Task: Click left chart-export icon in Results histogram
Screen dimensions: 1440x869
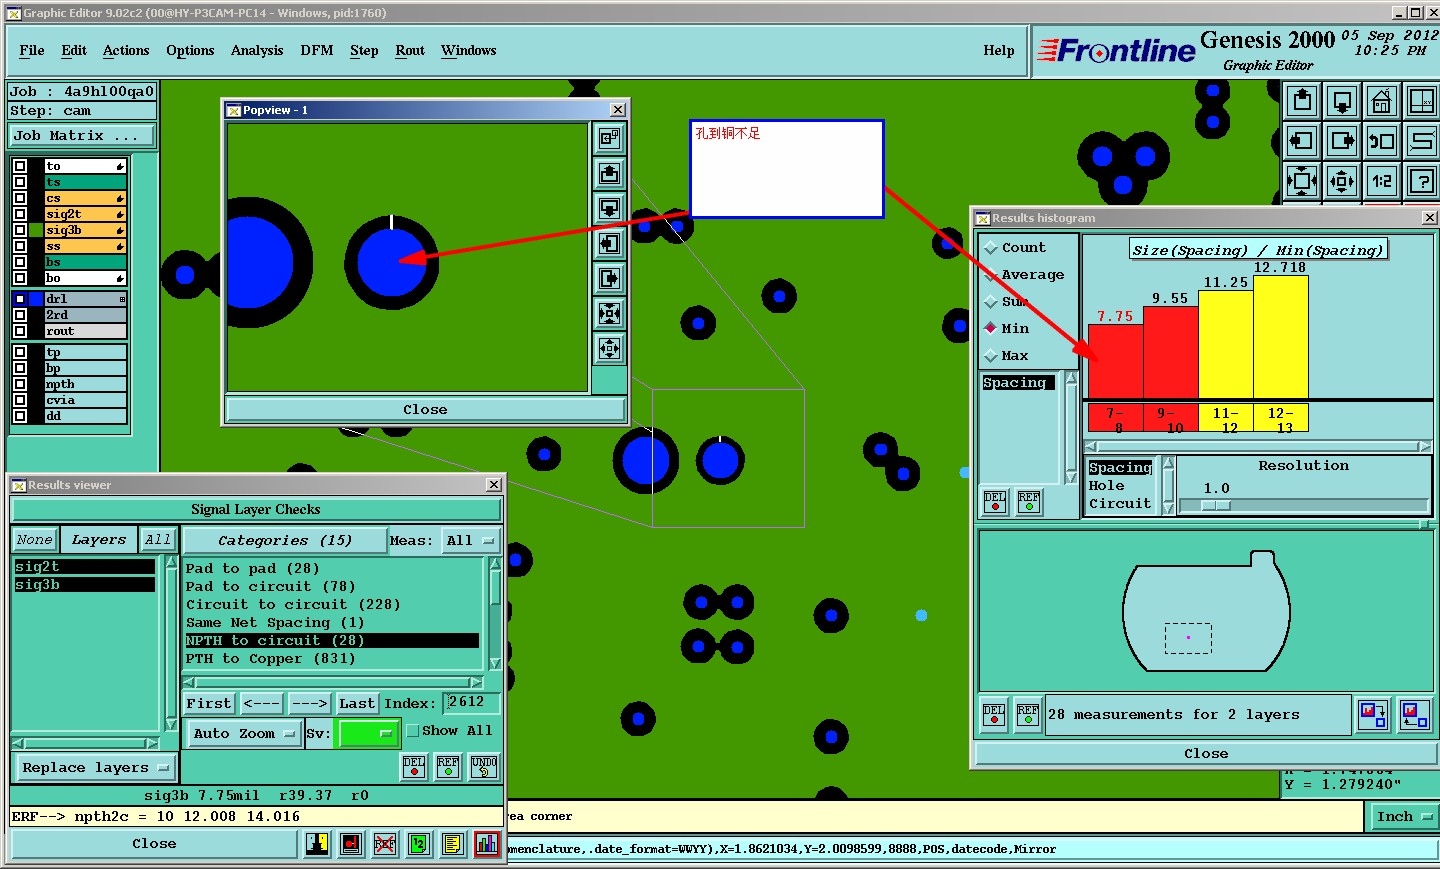Action: tap(1374, 715)
